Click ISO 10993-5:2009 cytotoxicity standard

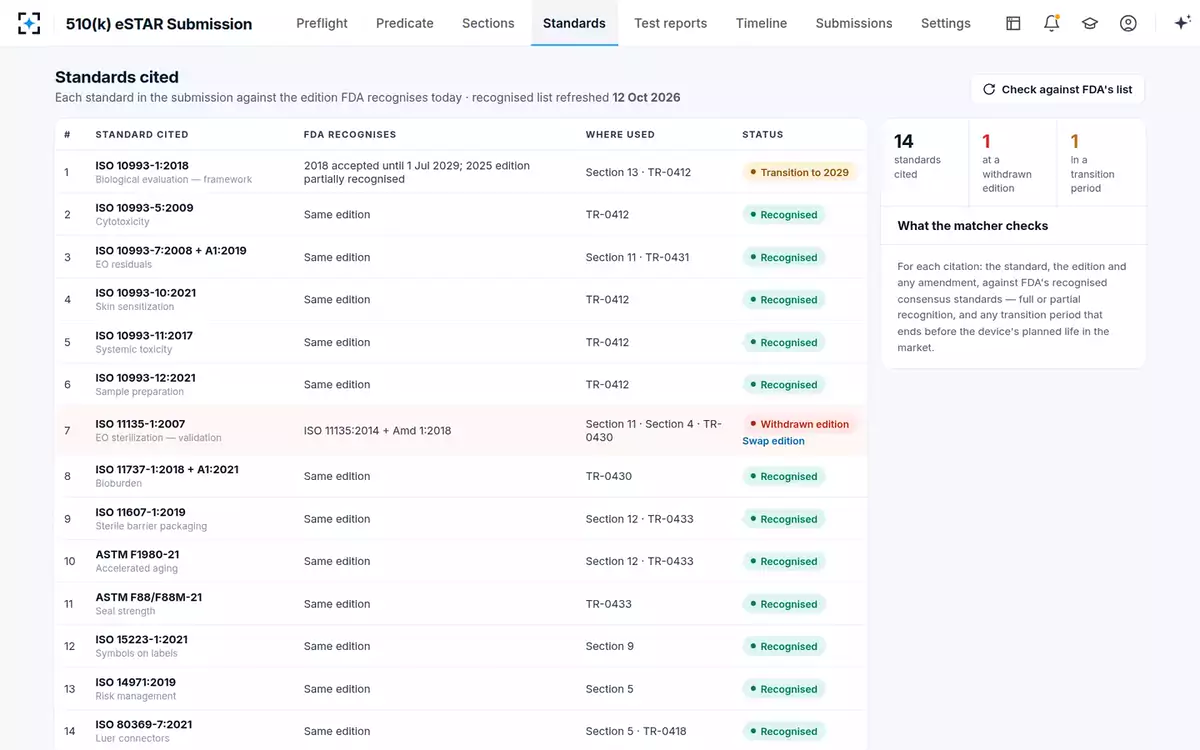pos(144,208)
